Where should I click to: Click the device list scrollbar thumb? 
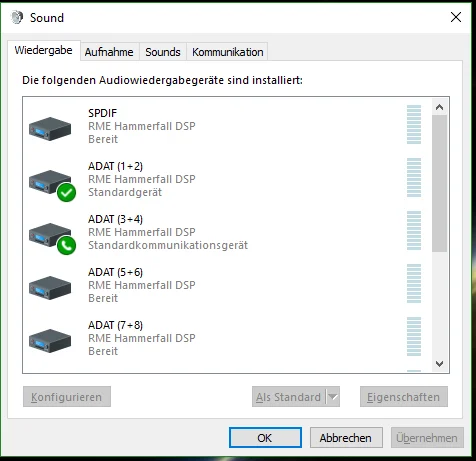pyautogui.click(x=439, y=184)
